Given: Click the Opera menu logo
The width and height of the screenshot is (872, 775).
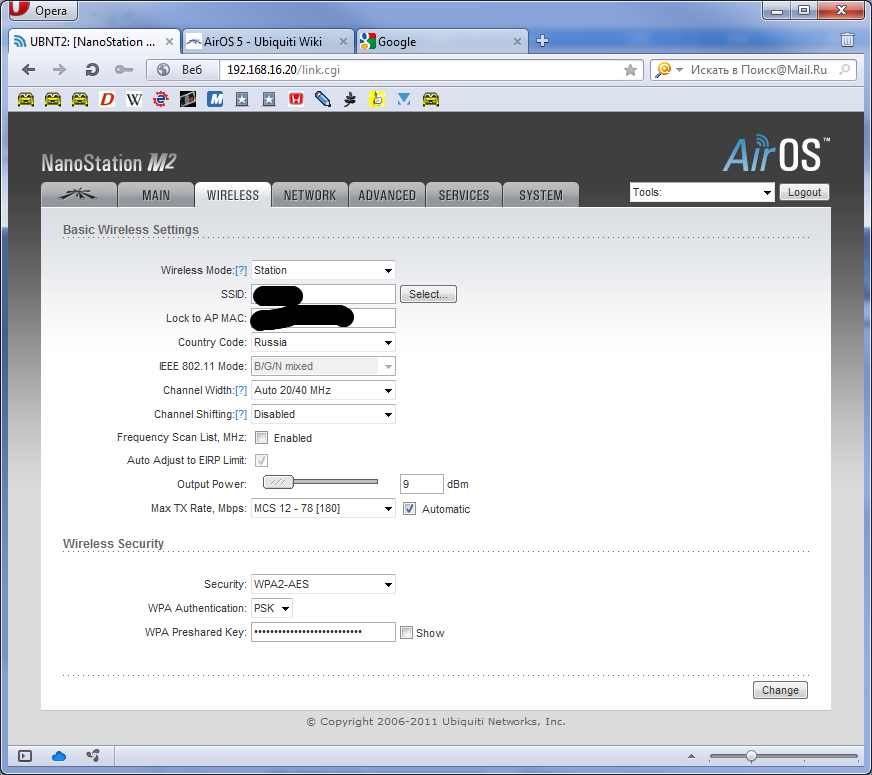Looking at the screenshot, I should [43, 11].
